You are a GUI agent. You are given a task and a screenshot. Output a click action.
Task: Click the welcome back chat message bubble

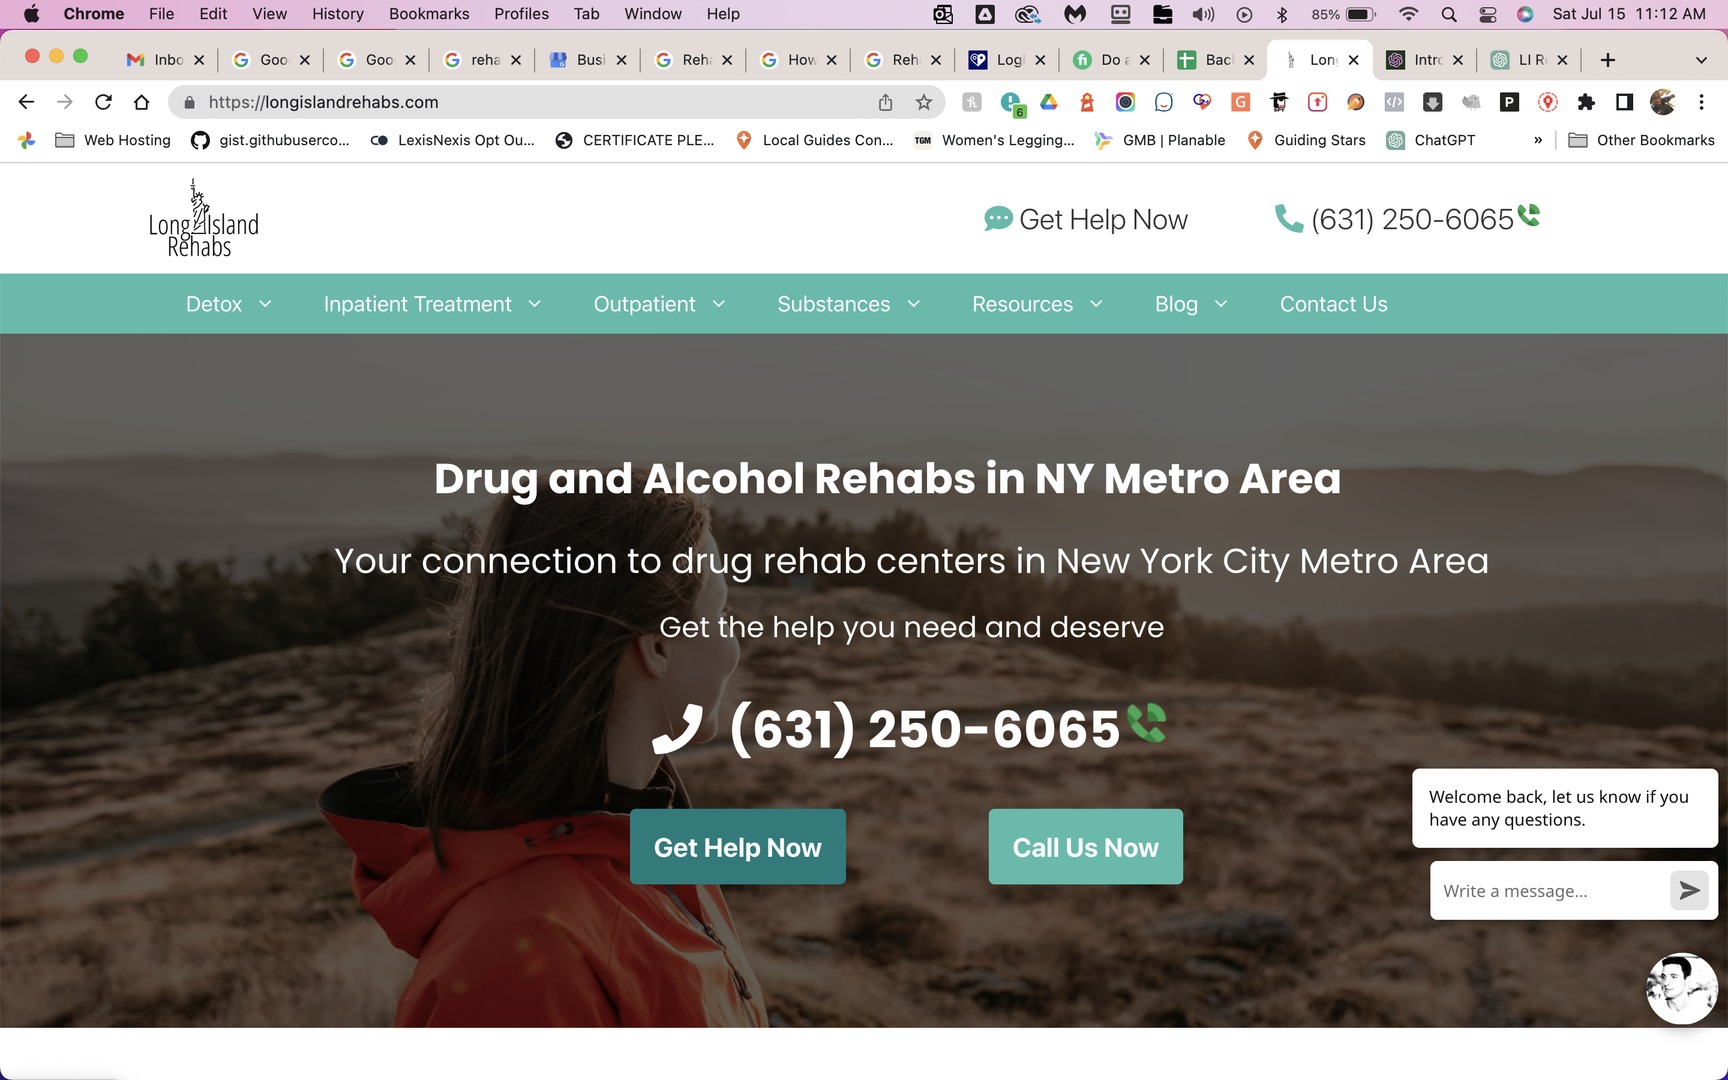pyautogui.click(x=1565, y=808)
